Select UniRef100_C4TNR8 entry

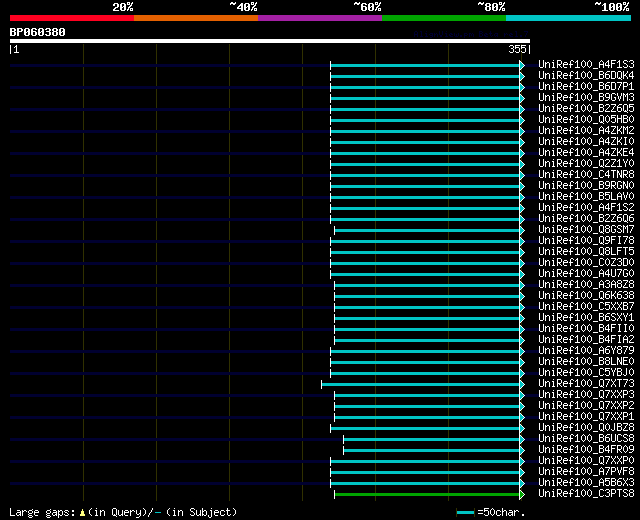[586, 175]
